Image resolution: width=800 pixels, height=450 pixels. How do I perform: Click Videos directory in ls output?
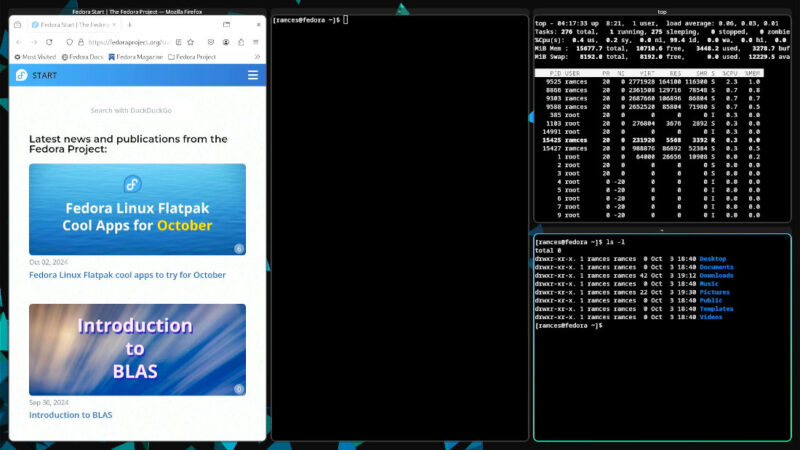pos(711,317)
